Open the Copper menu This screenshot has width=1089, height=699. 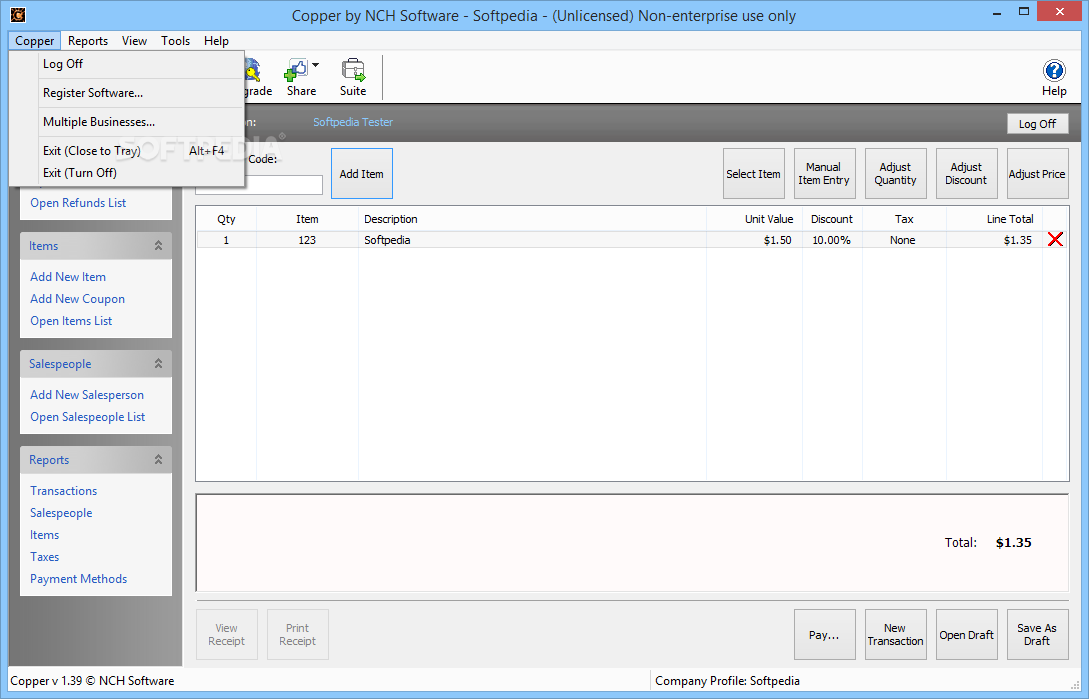35,41
